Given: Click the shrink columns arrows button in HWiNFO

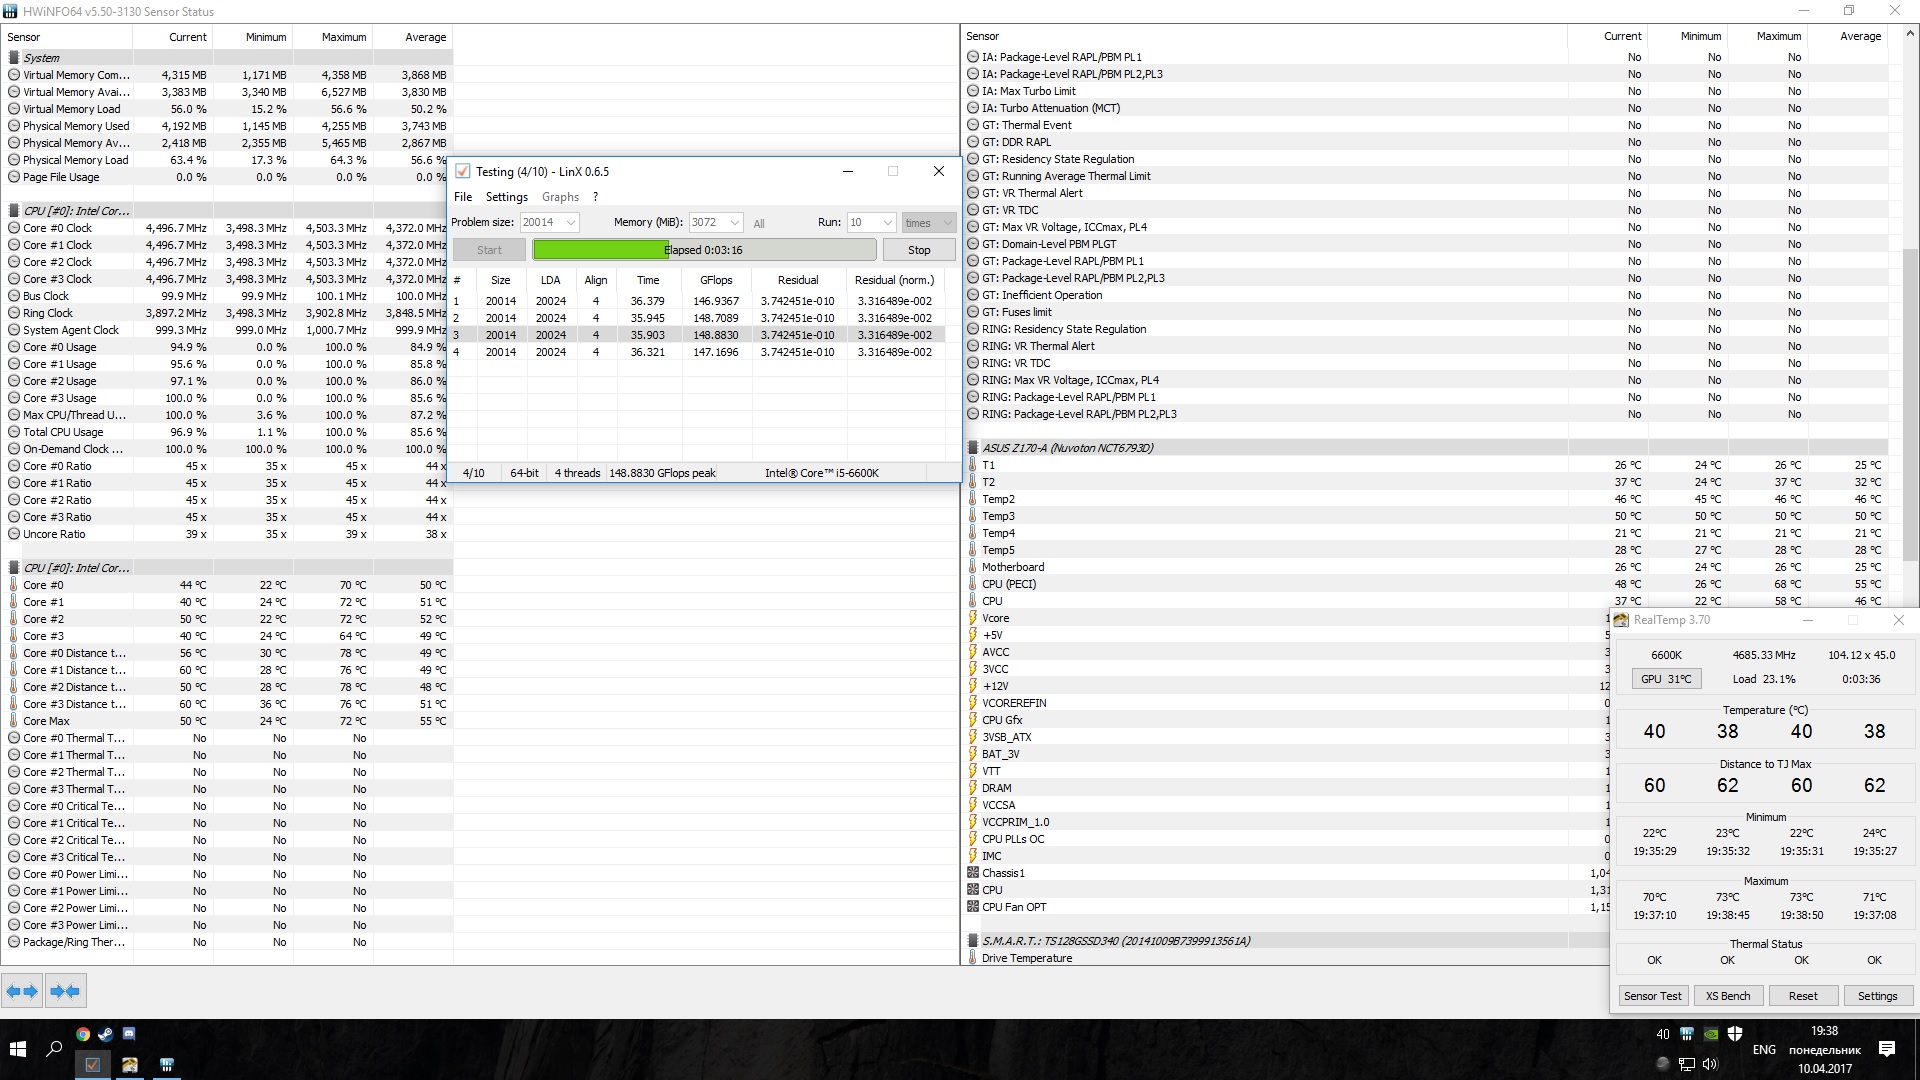Looking at the screenshot, I should coord(65,991).
